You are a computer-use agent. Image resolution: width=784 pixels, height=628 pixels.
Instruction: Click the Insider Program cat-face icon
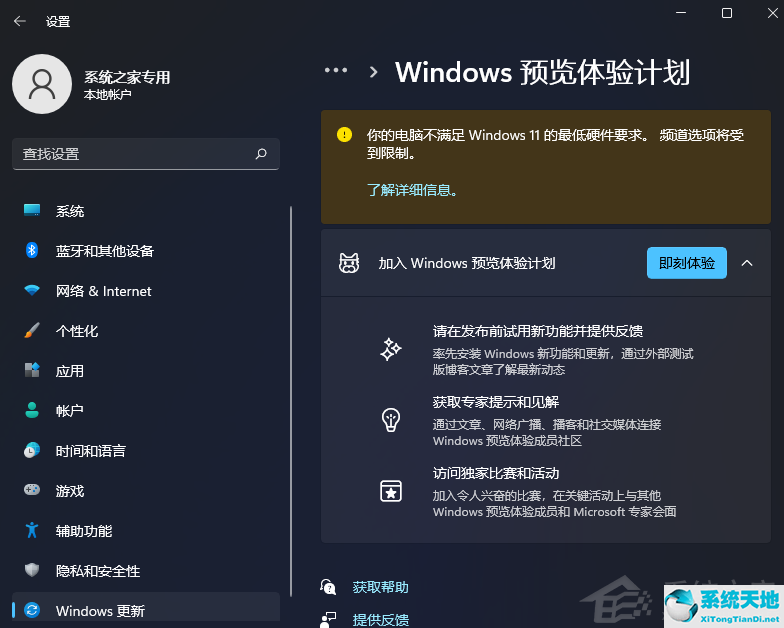tap(349, 263)
